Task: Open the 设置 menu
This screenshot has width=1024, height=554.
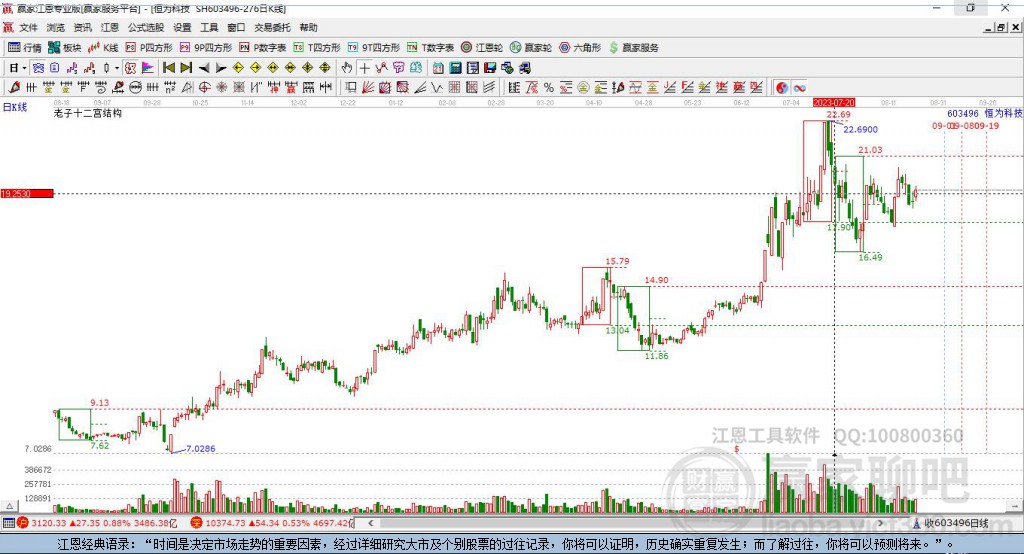Action: pos(182,27)
